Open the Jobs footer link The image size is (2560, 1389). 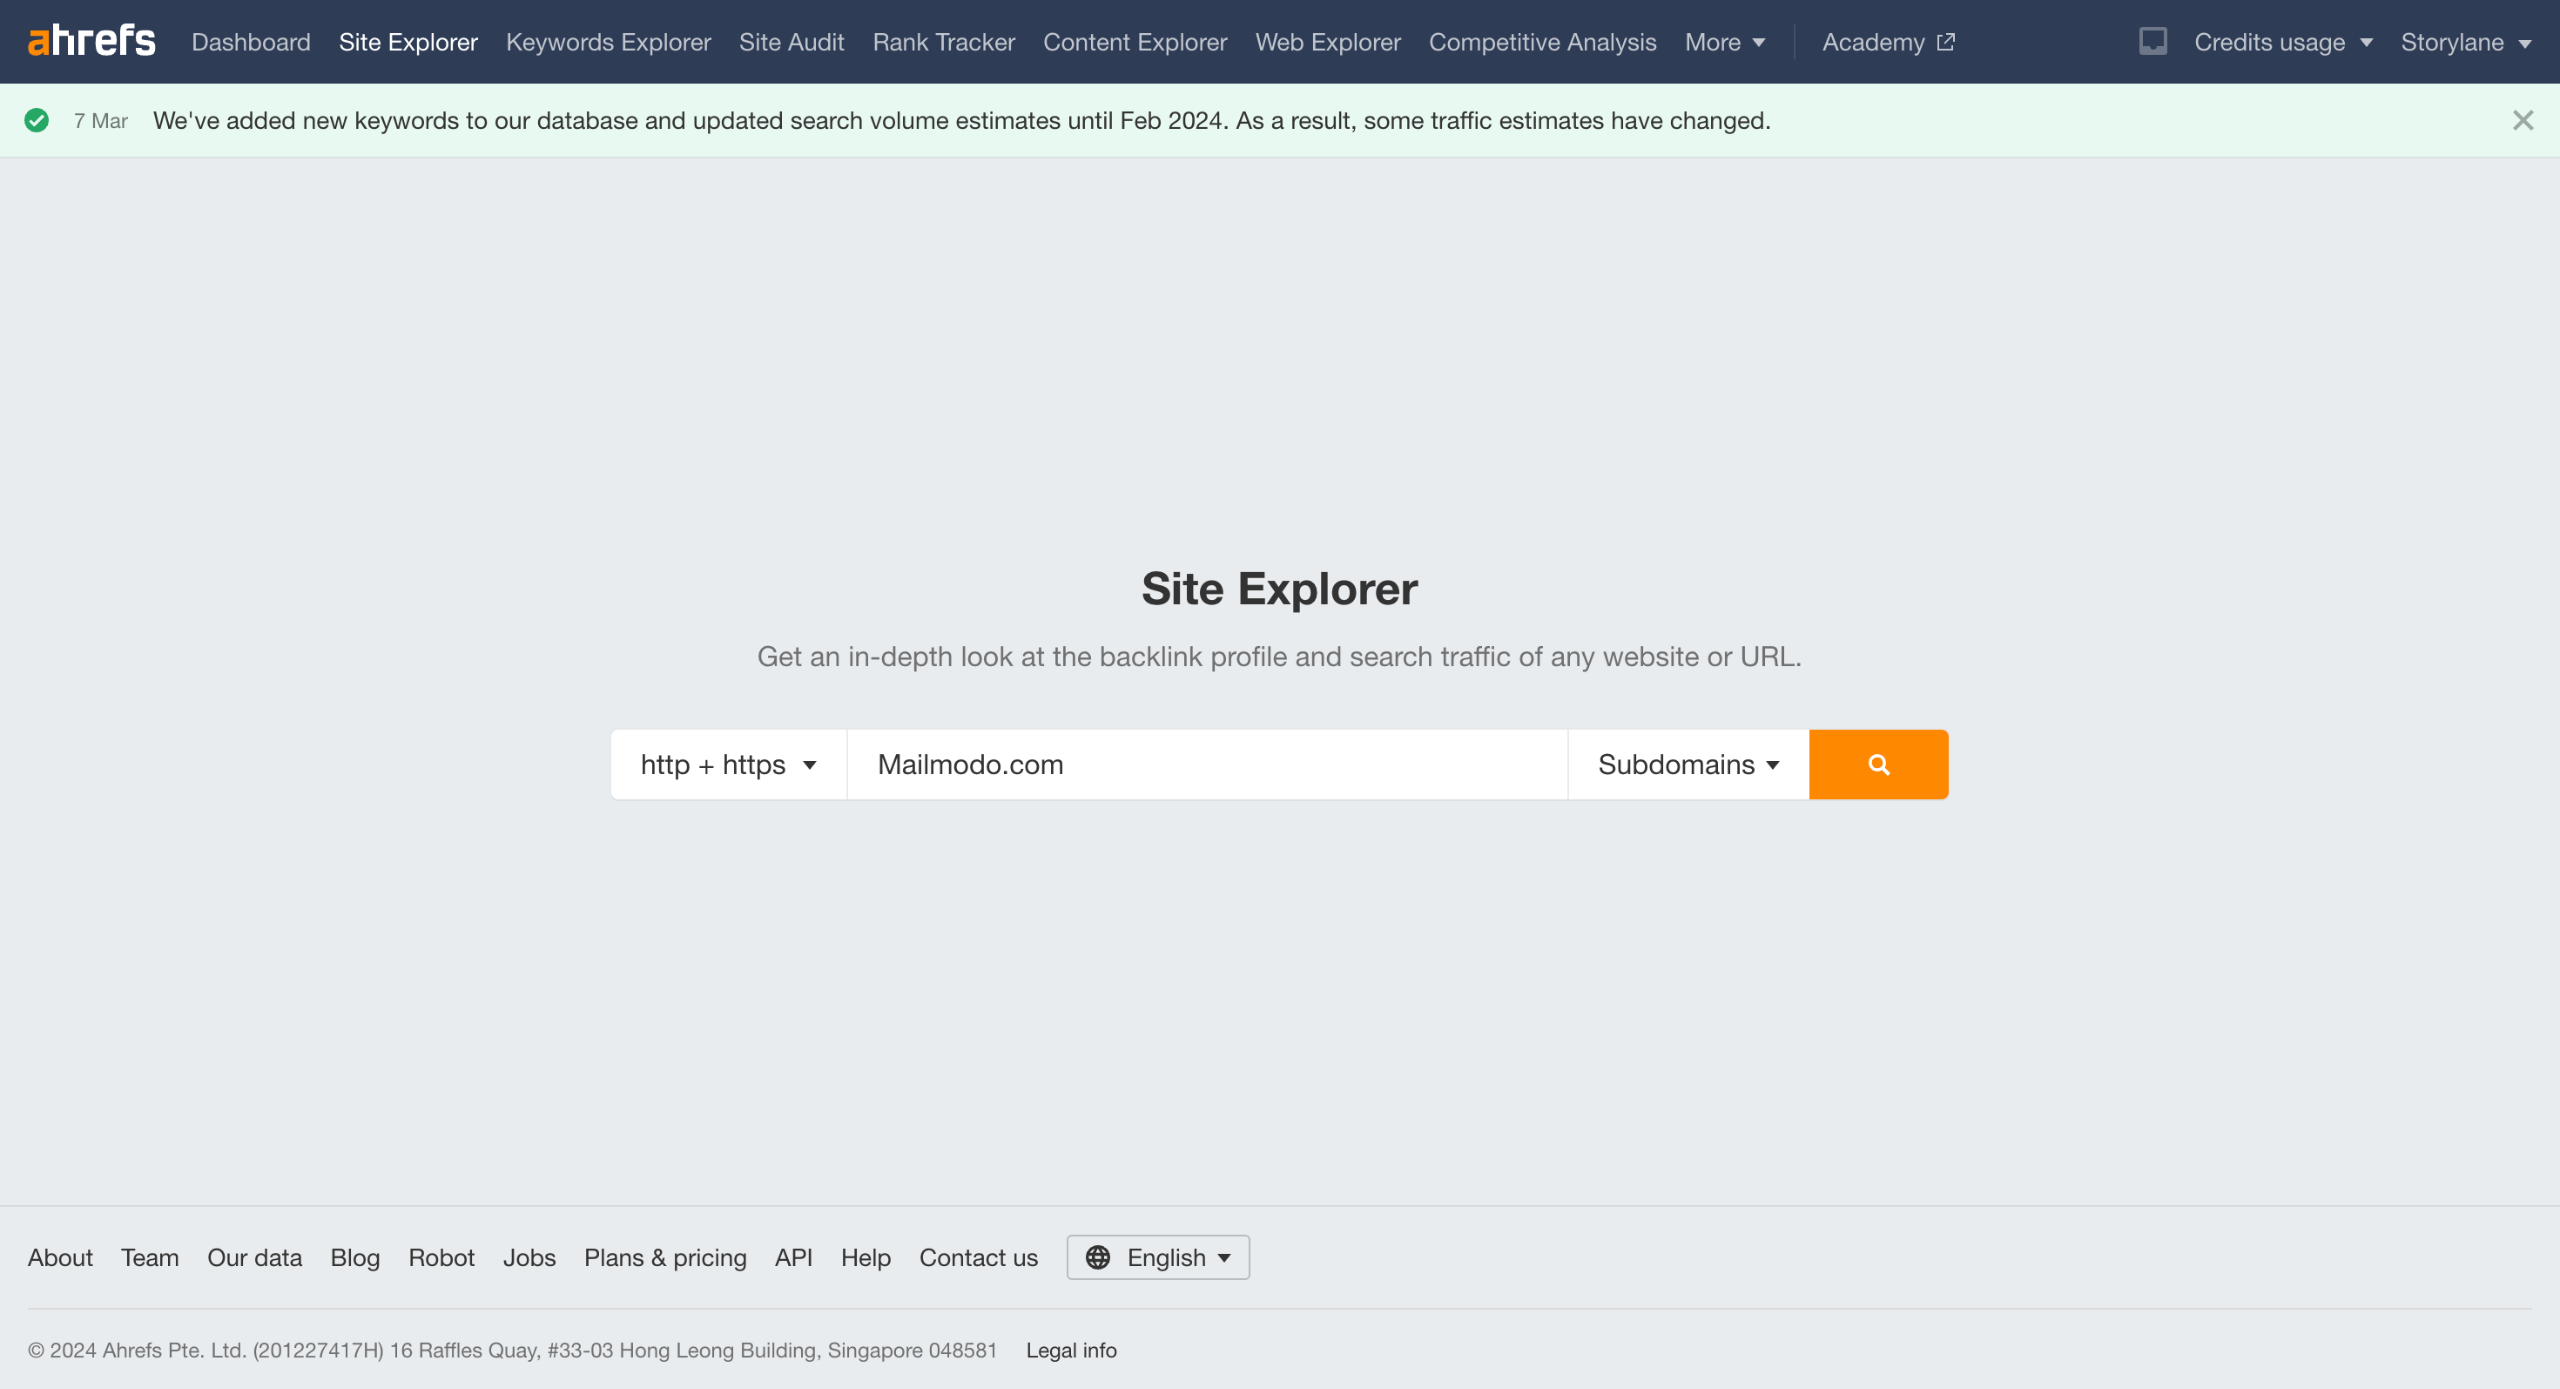[529, 1257]
